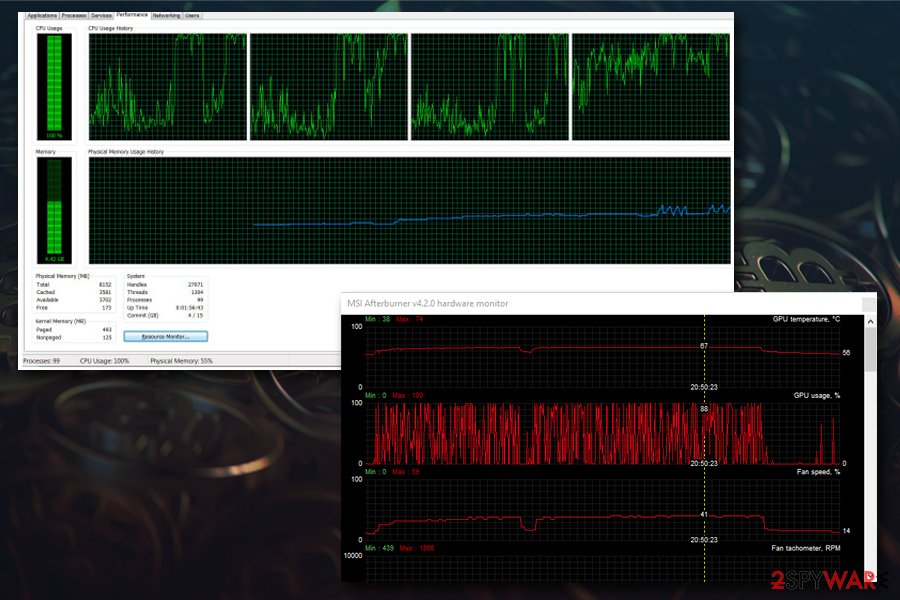Click the Memory usage meter gauge

coord(55,210)
